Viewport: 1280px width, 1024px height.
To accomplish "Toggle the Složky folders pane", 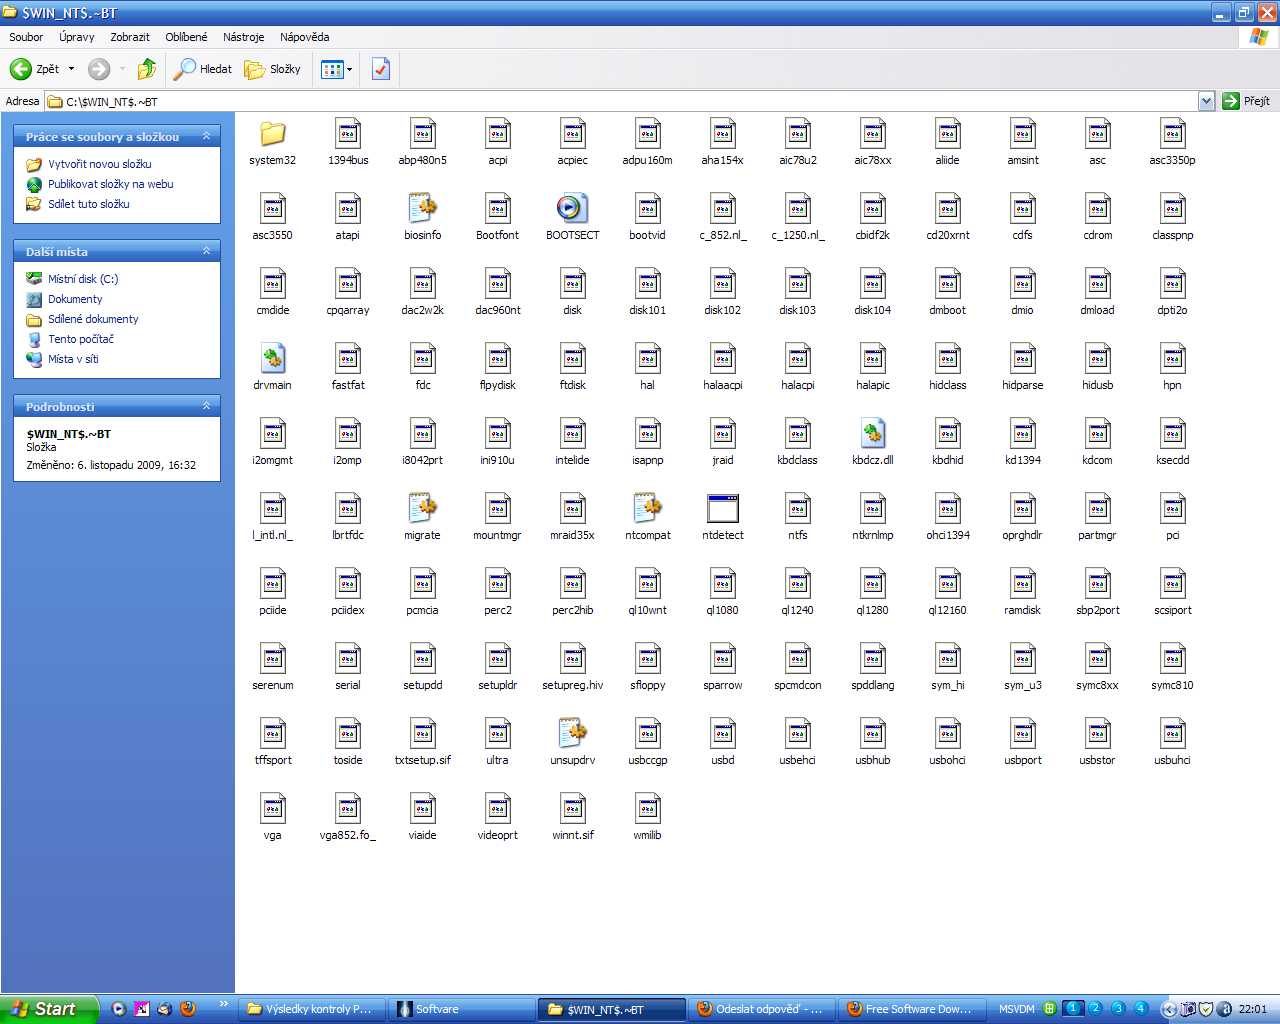I will pos(273,69).
